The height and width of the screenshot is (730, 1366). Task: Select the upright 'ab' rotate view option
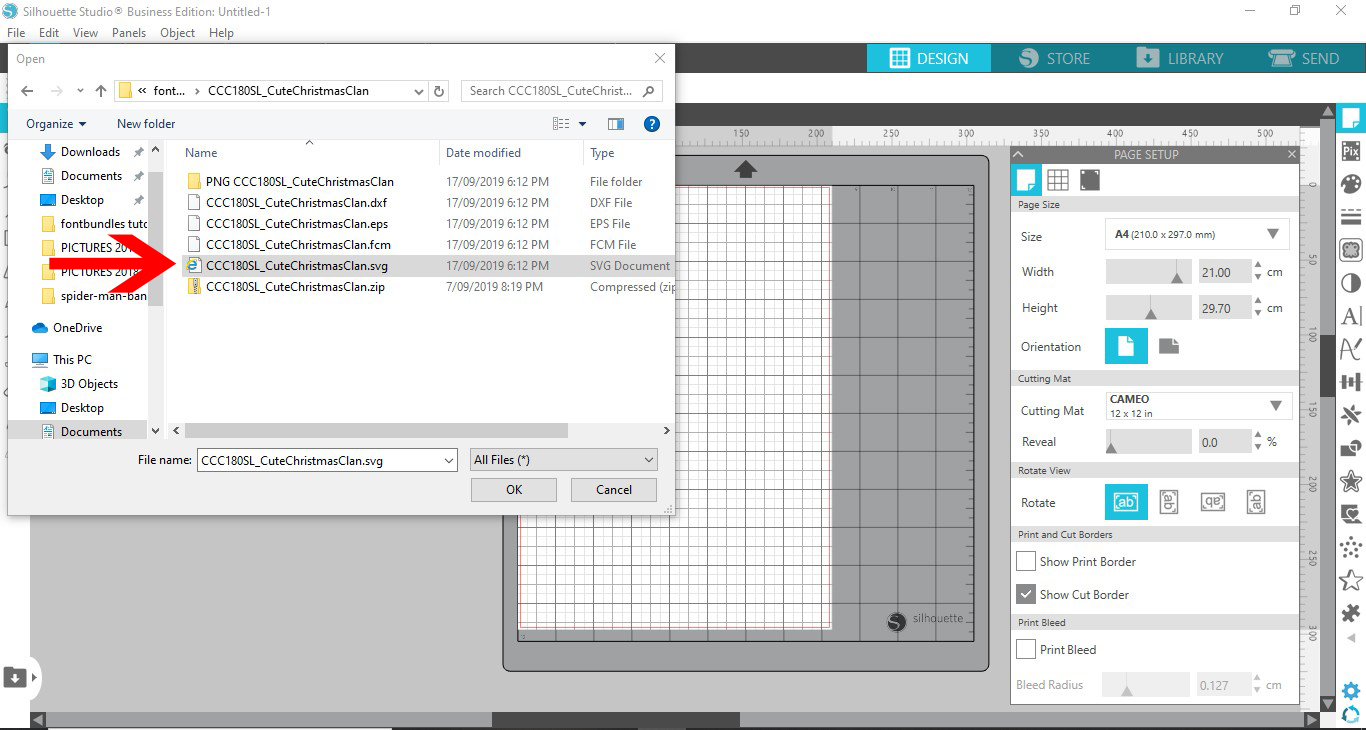pos(1126,502)
